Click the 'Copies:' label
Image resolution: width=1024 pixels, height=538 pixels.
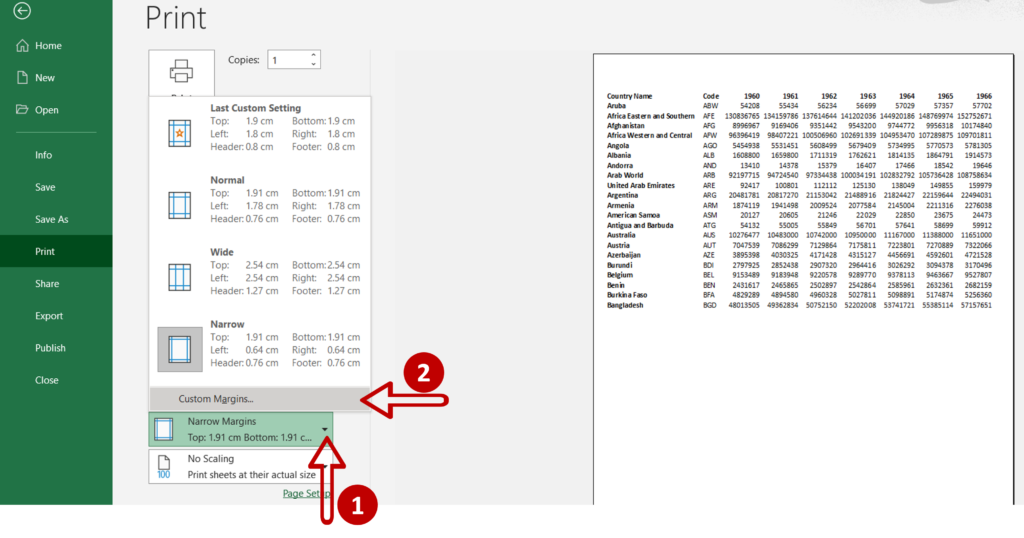click(244, 59)
